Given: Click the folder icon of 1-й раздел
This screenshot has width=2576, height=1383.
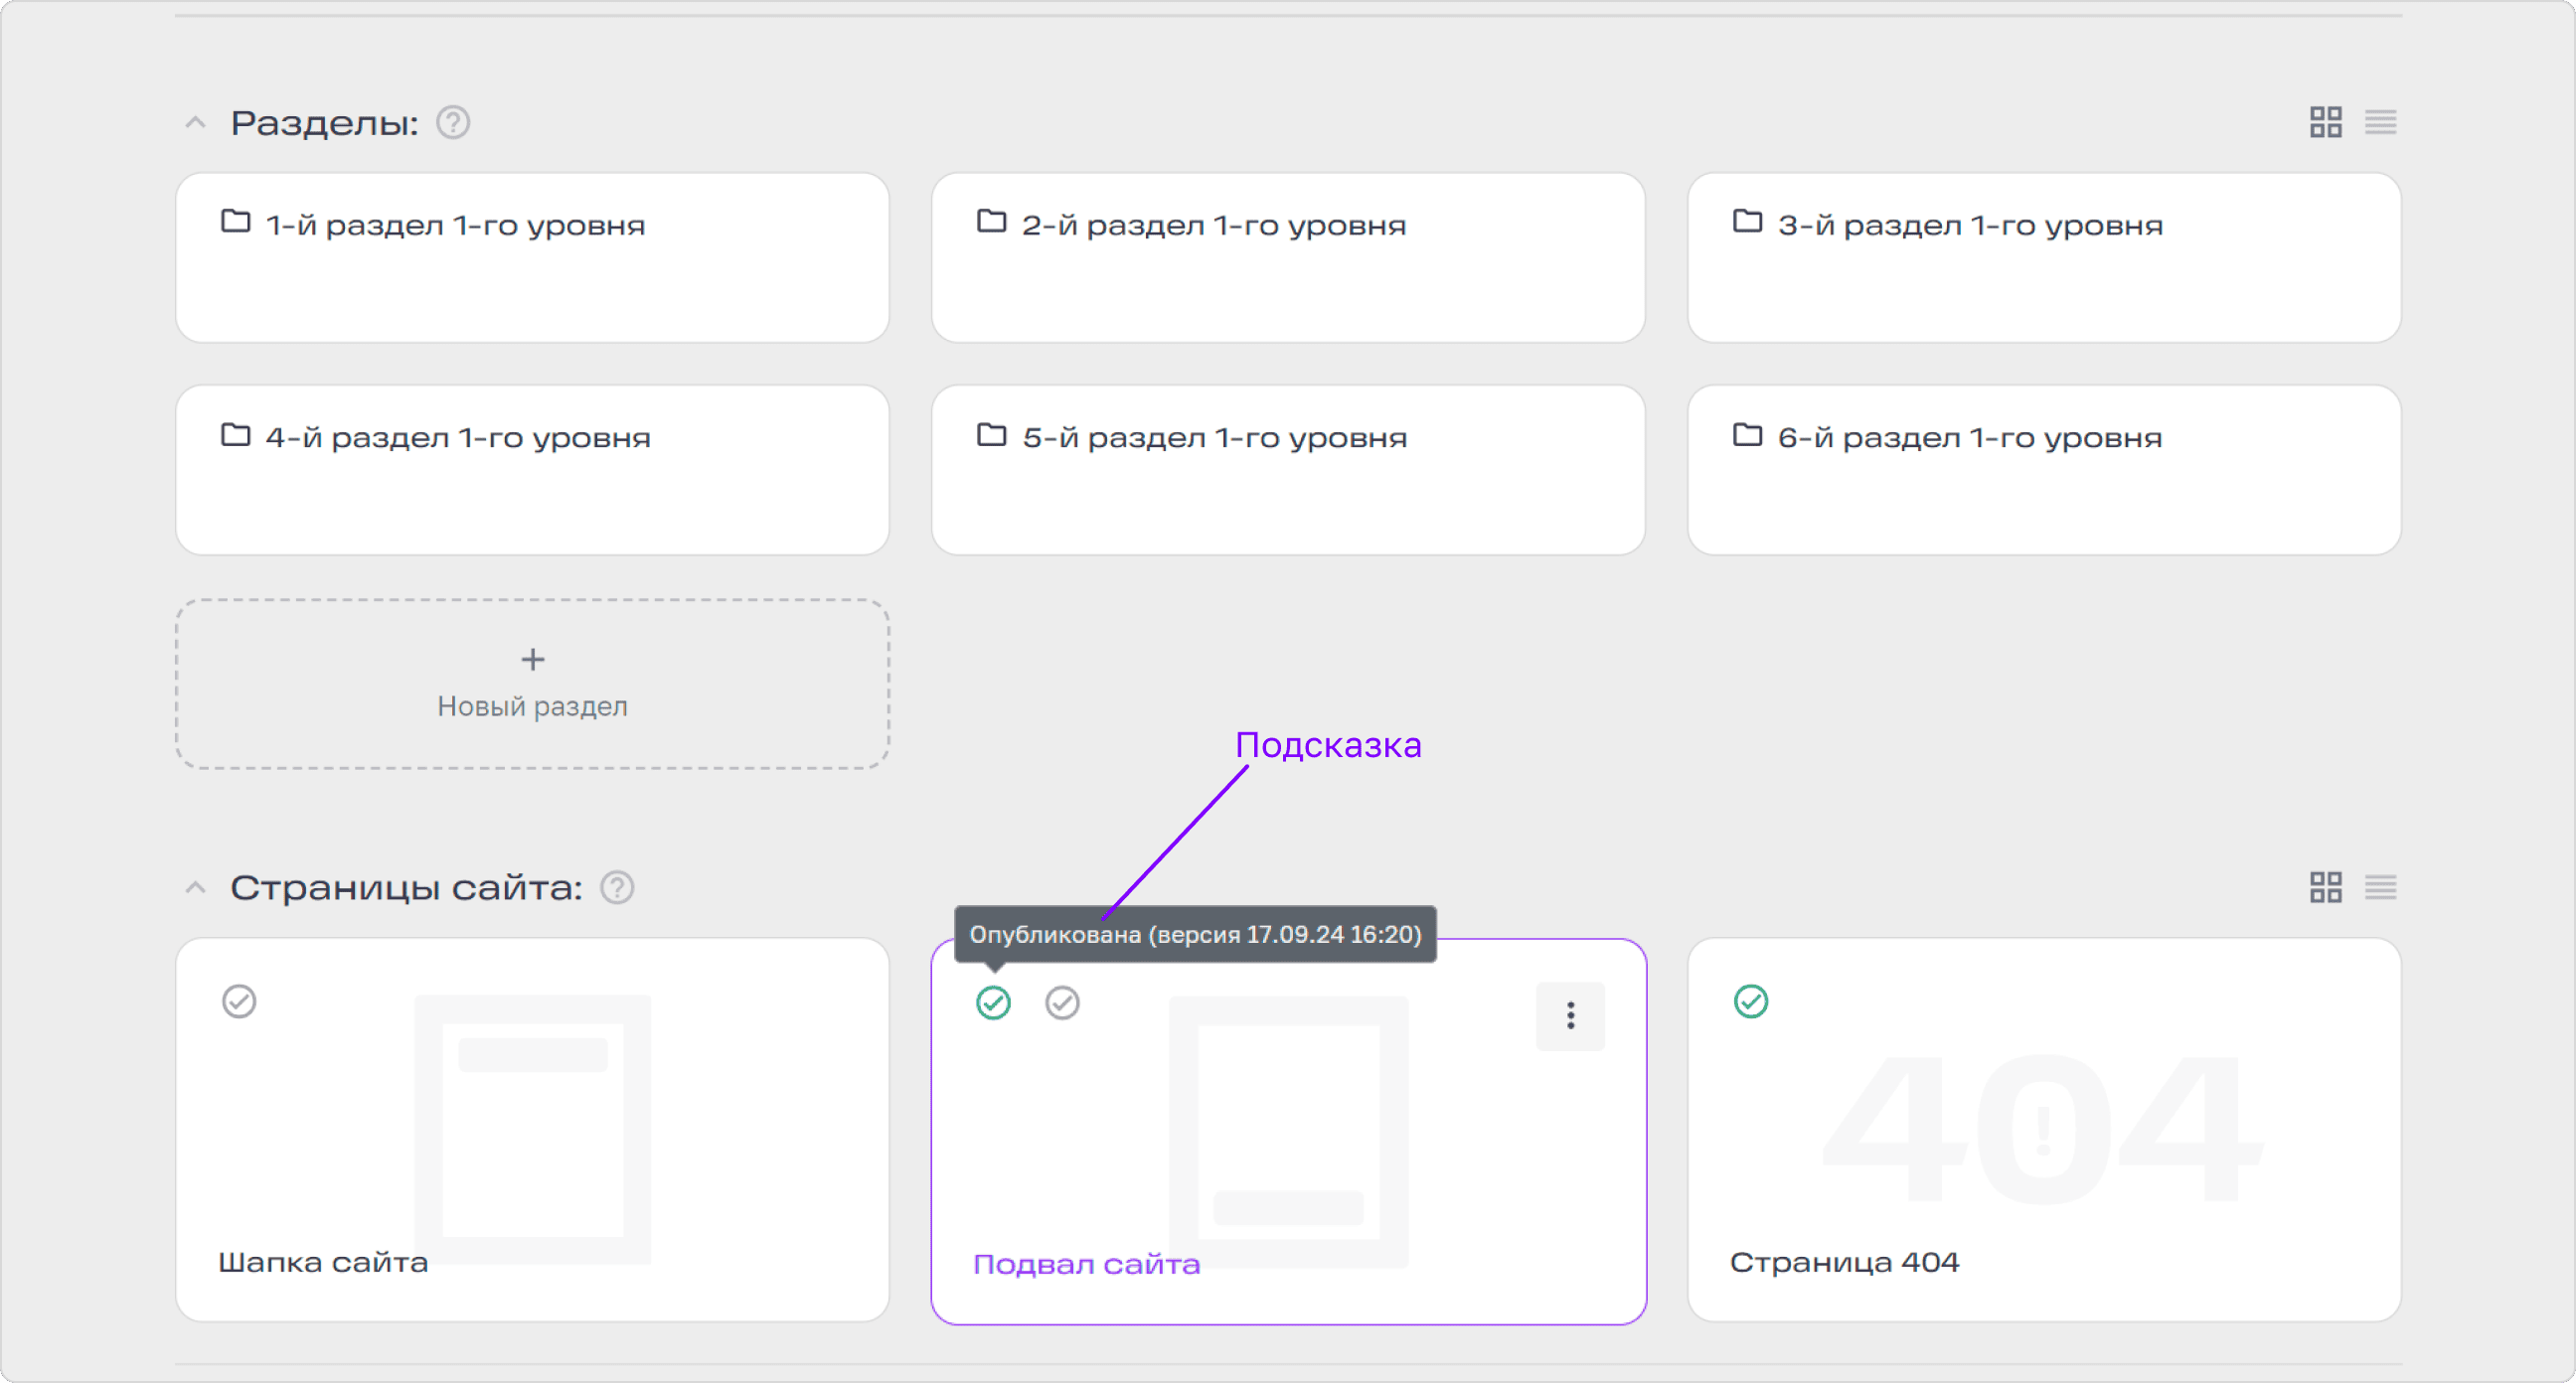Looking at the screenshot, I should (x=235, y=221).
